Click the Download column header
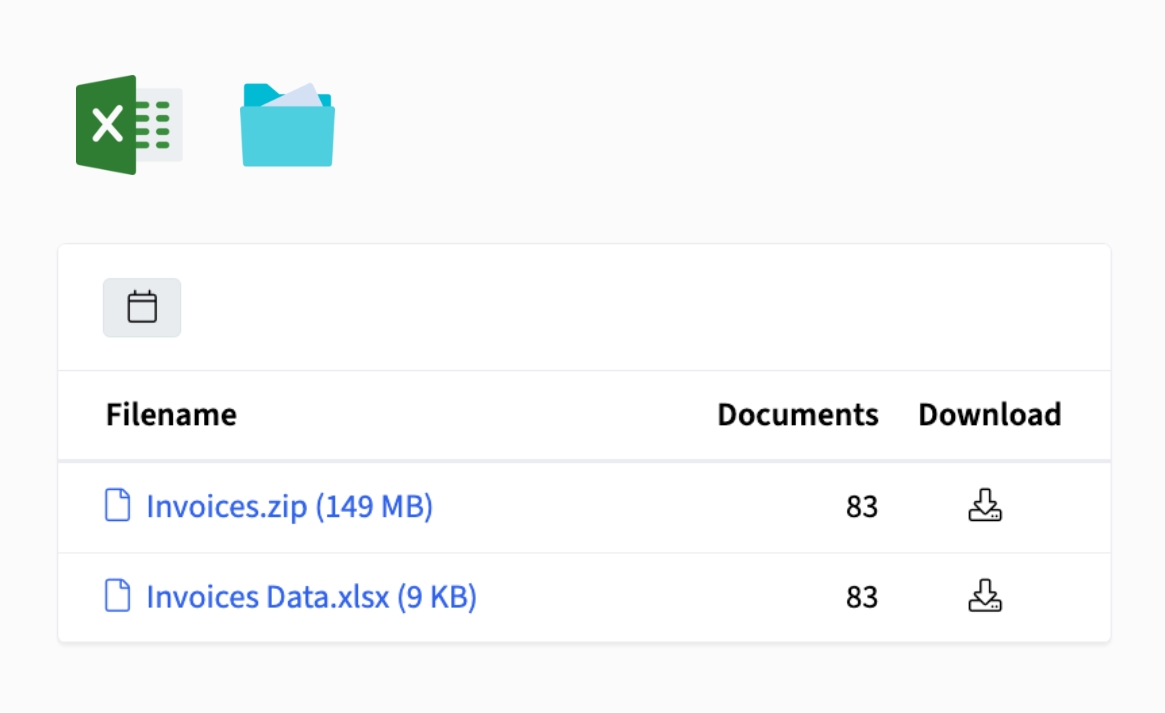1165x713 pixels. (x=989, y=415)
